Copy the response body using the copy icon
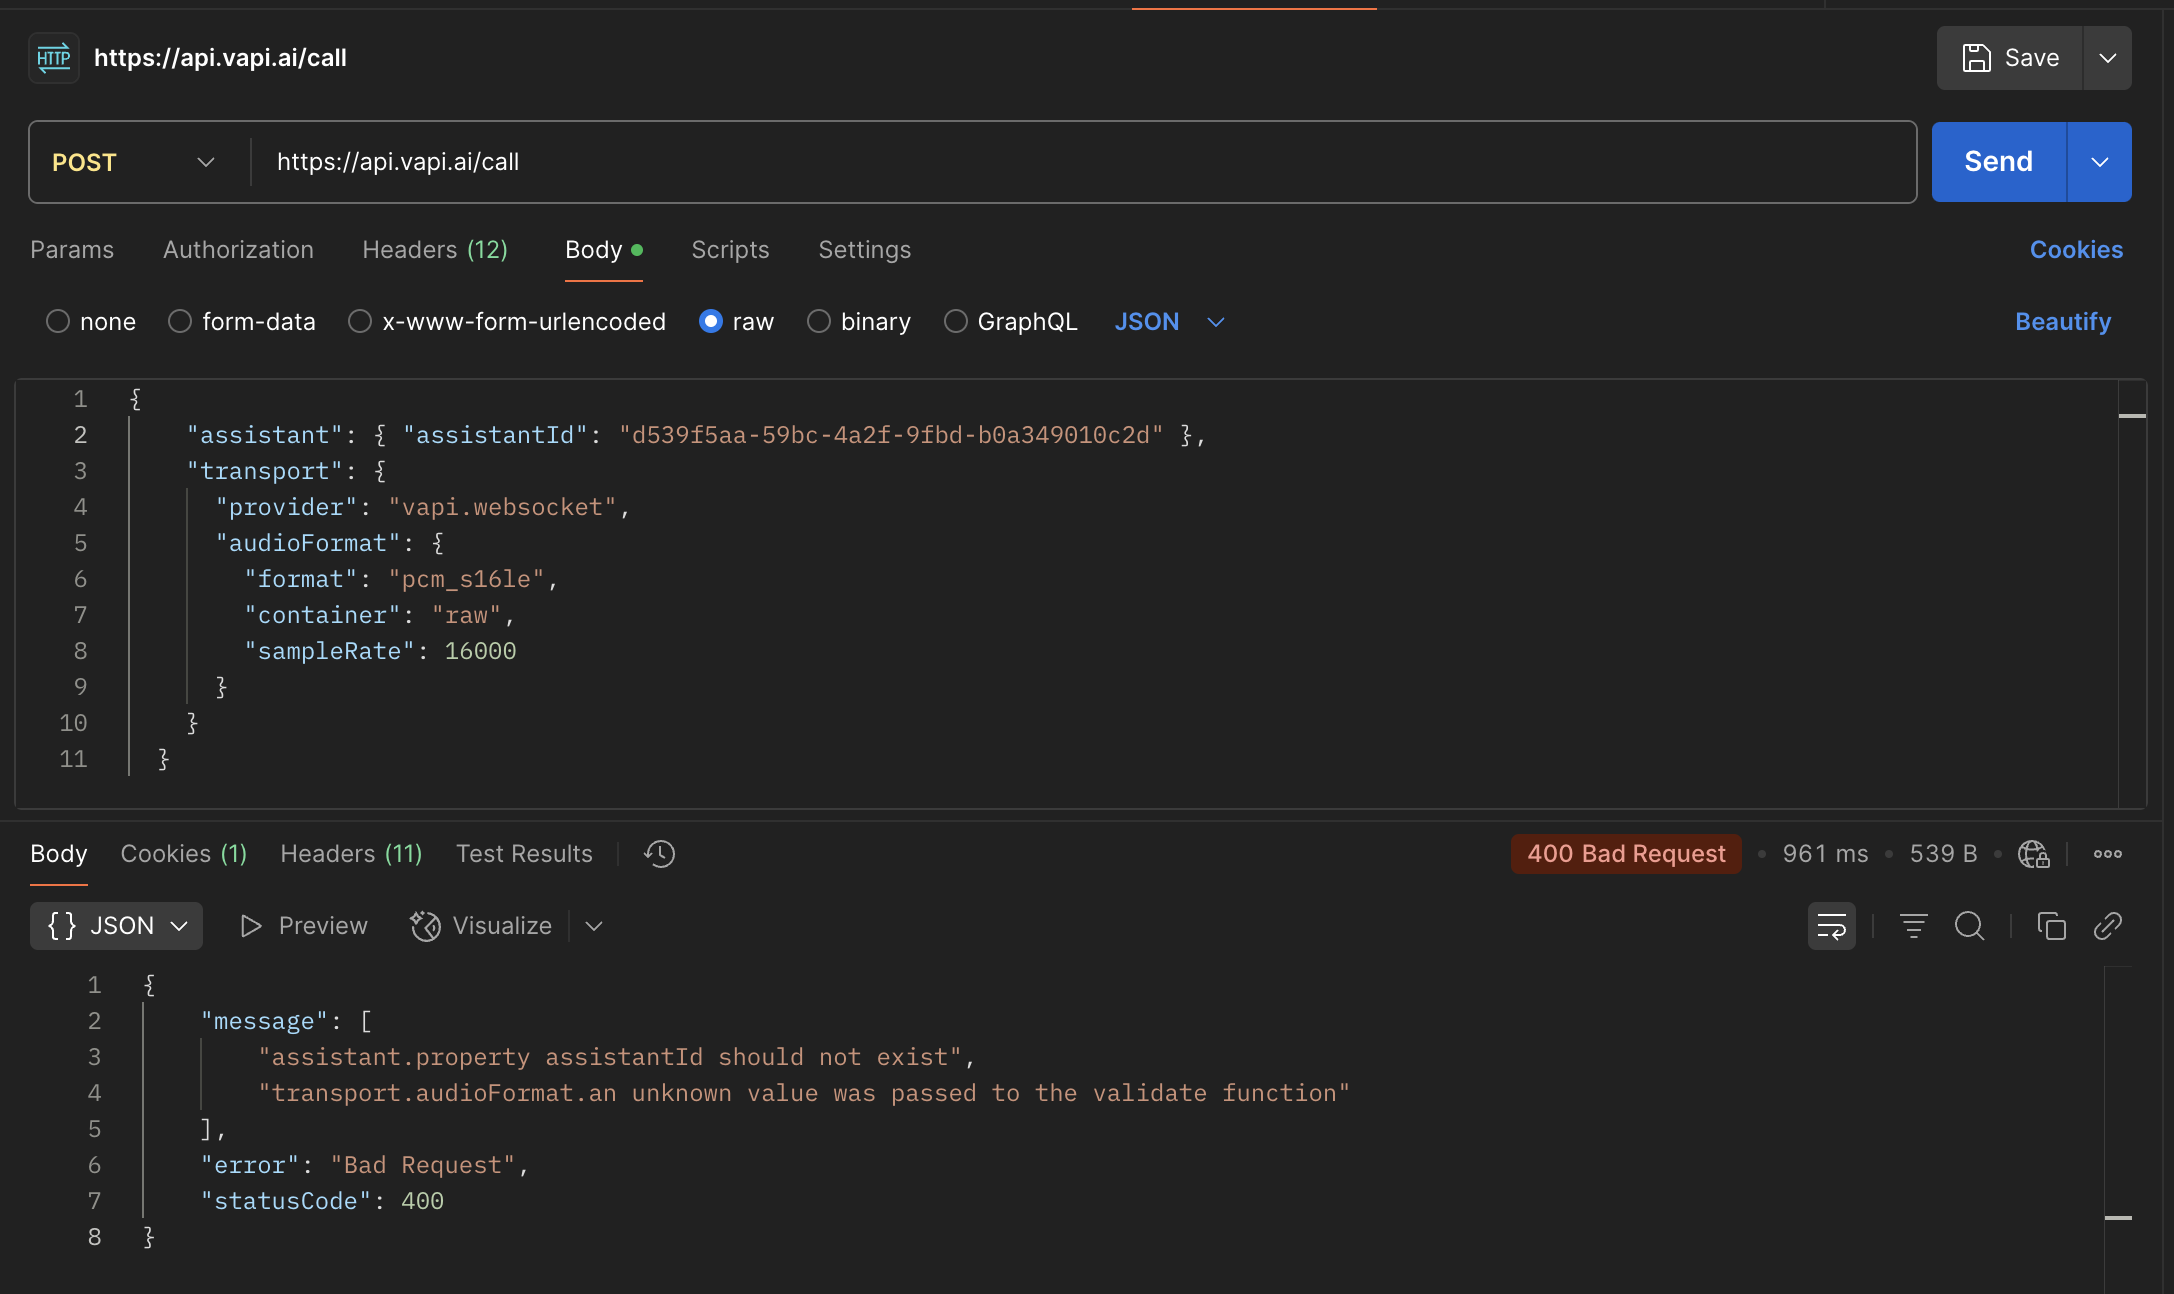This screenshot has width=2174, height=1294. coord(2051,926)
